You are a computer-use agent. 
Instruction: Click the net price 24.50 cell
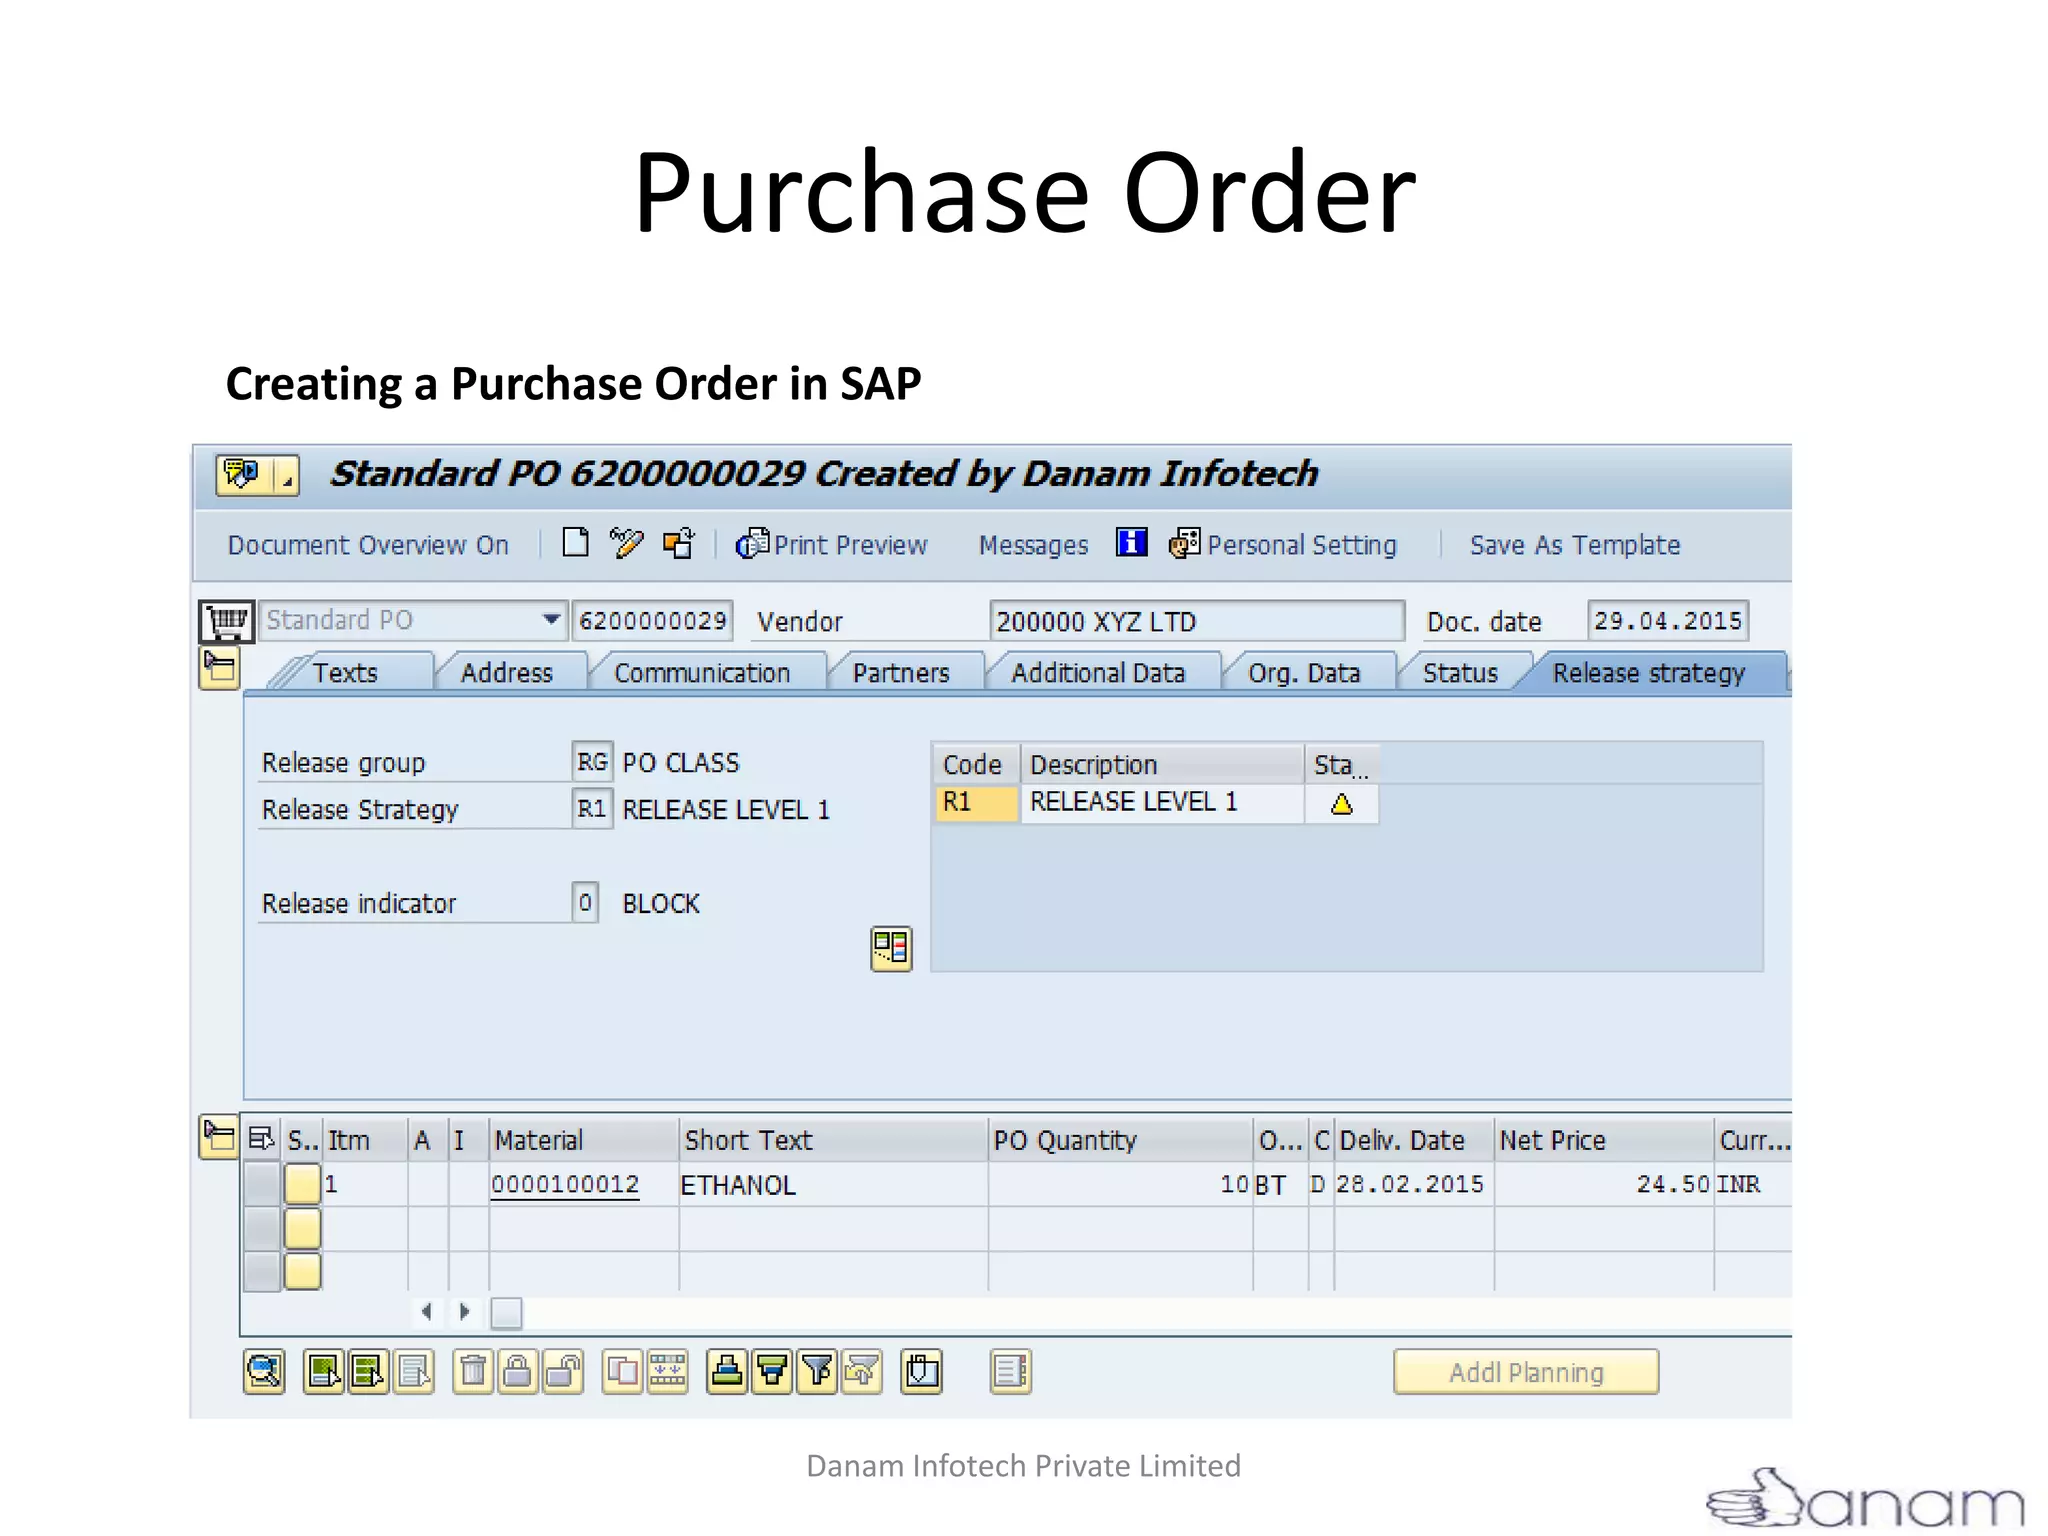click(1604, 1185)
